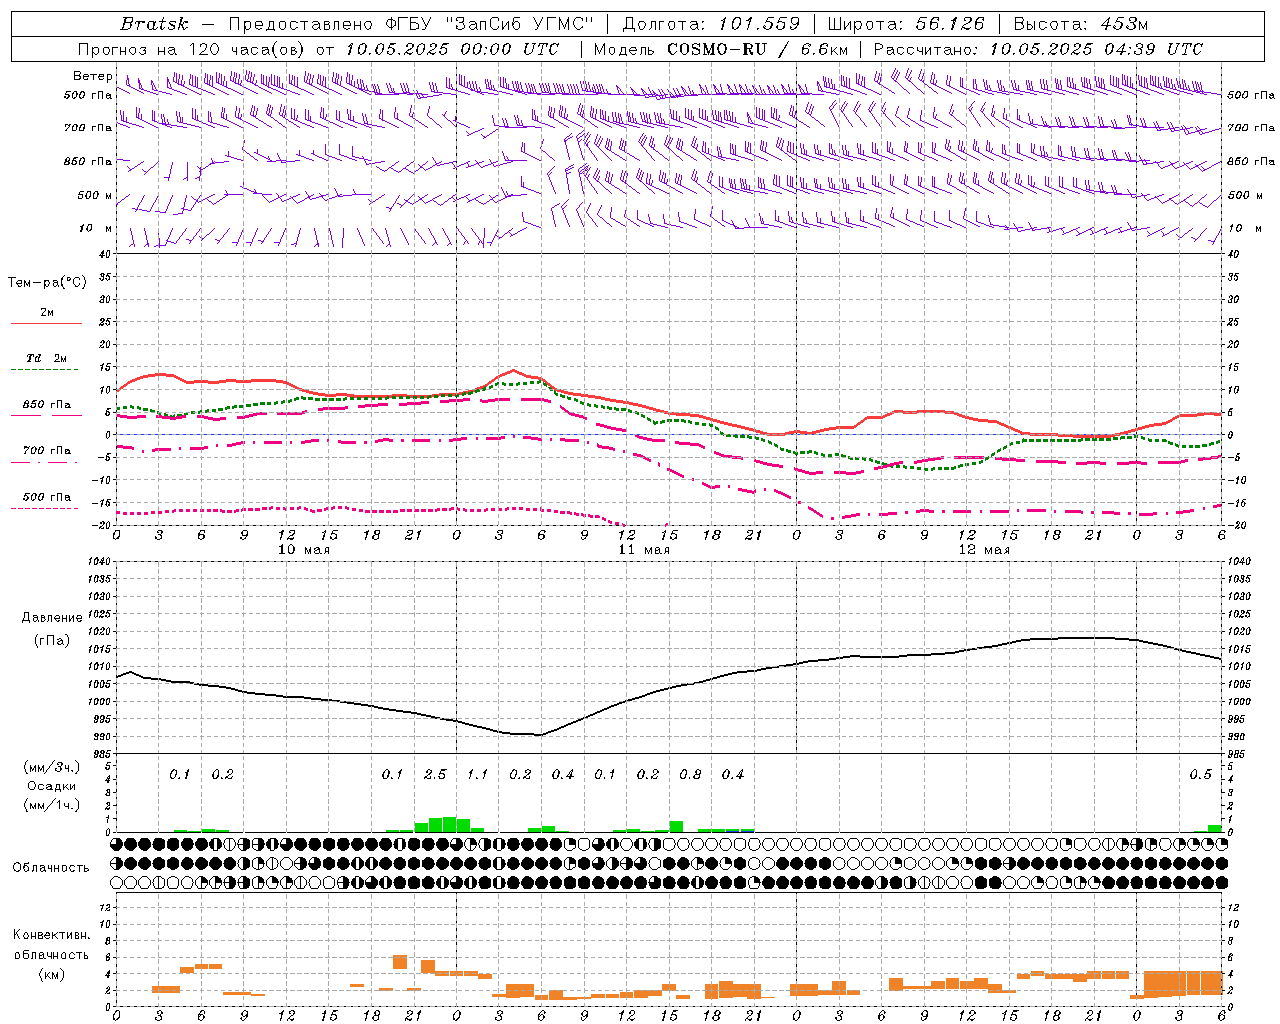Image resolution: width=1280 pixels, height=1024 pixels.
Task: Click the "Ветер" wind panel label
Action: [93, 76]
